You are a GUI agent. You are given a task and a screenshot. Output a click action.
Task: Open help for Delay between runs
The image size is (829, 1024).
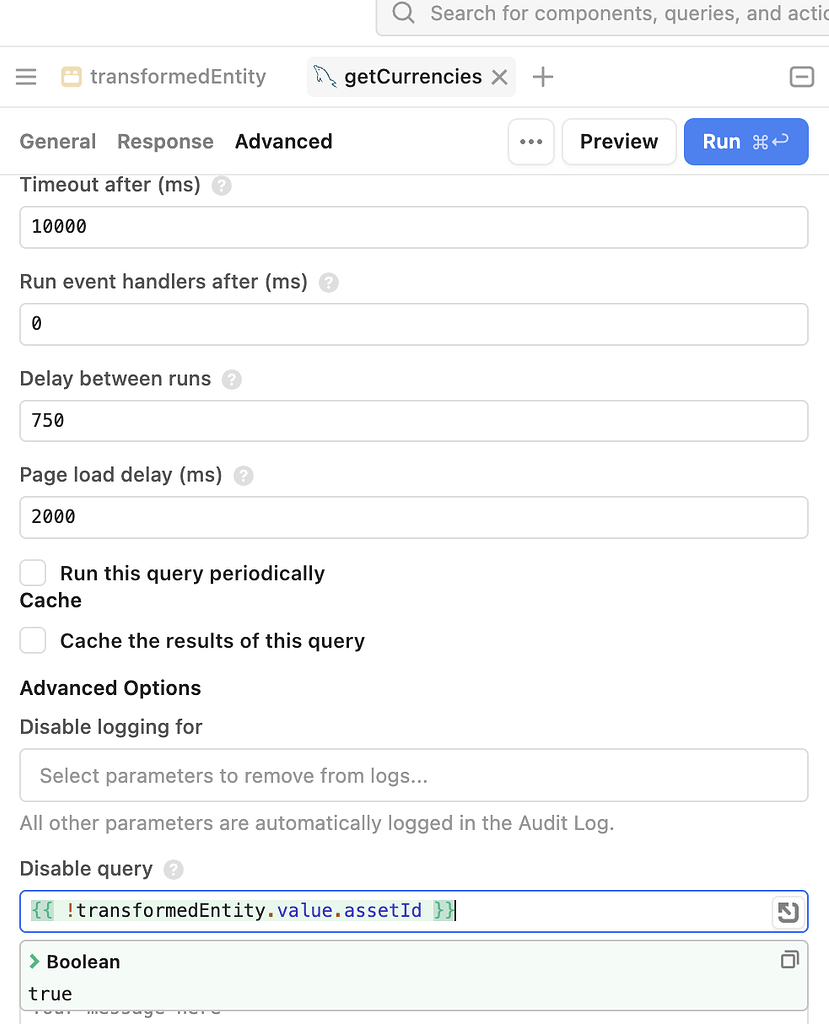pos(231,379)
